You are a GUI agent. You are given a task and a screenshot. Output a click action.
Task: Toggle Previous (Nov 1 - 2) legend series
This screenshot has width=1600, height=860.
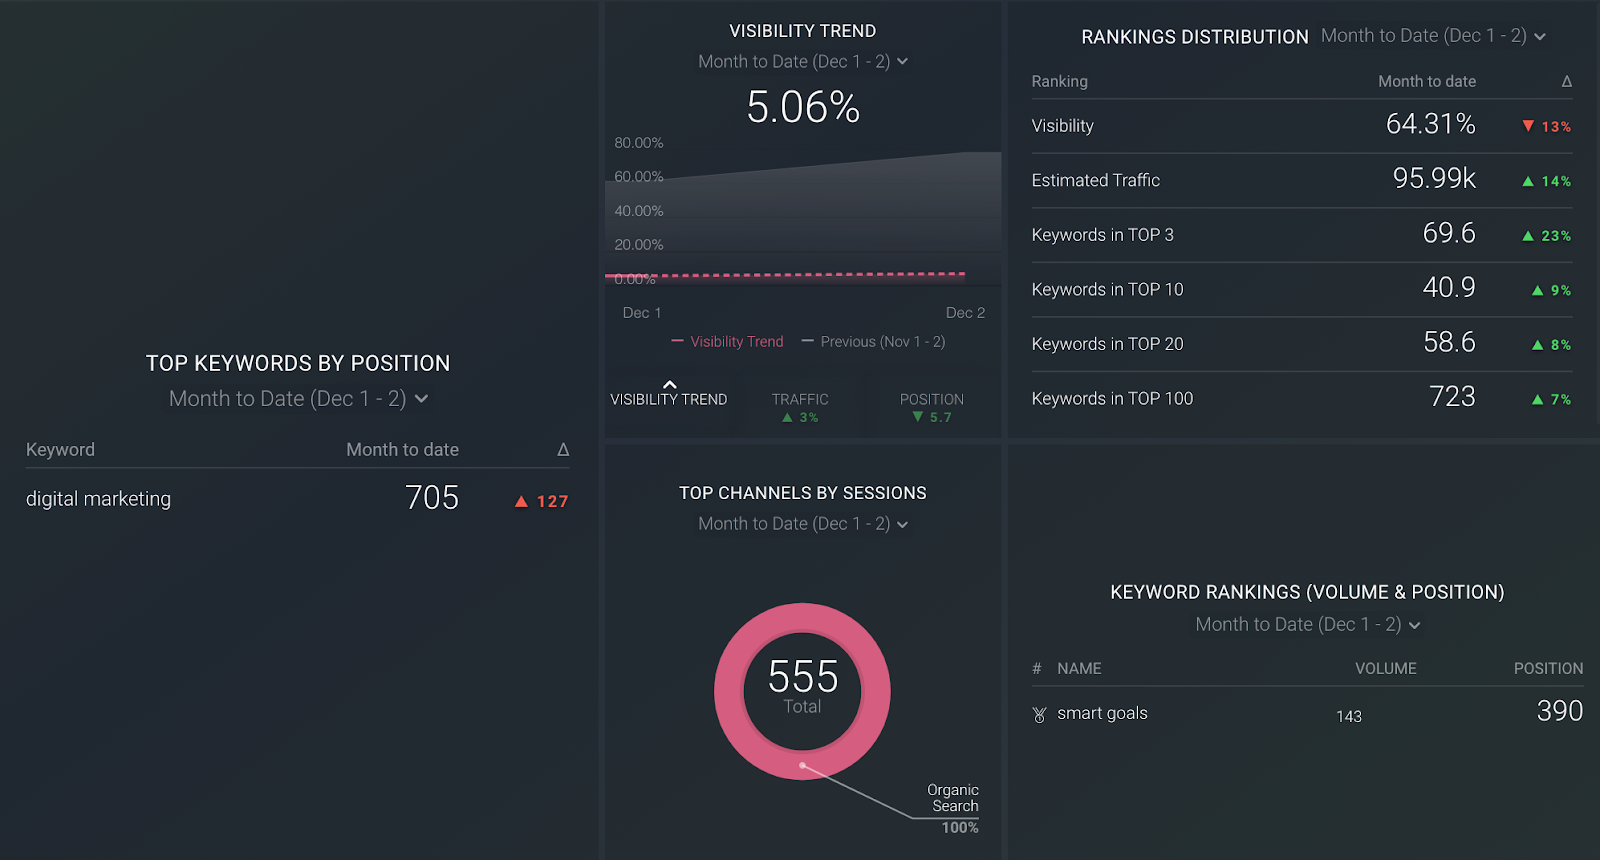click(x=873, y=342)
